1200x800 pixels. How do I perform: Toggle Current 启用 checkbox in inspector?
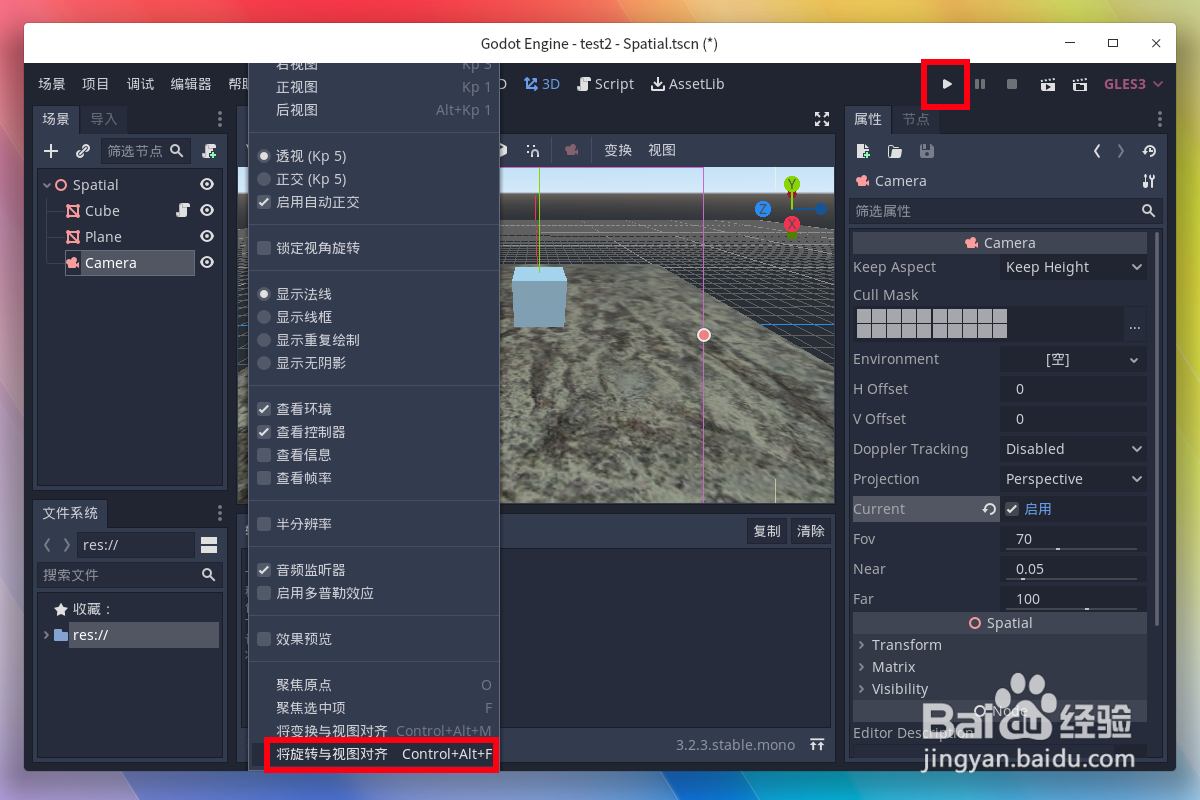pyautogui.click(x=1012, y=509)
